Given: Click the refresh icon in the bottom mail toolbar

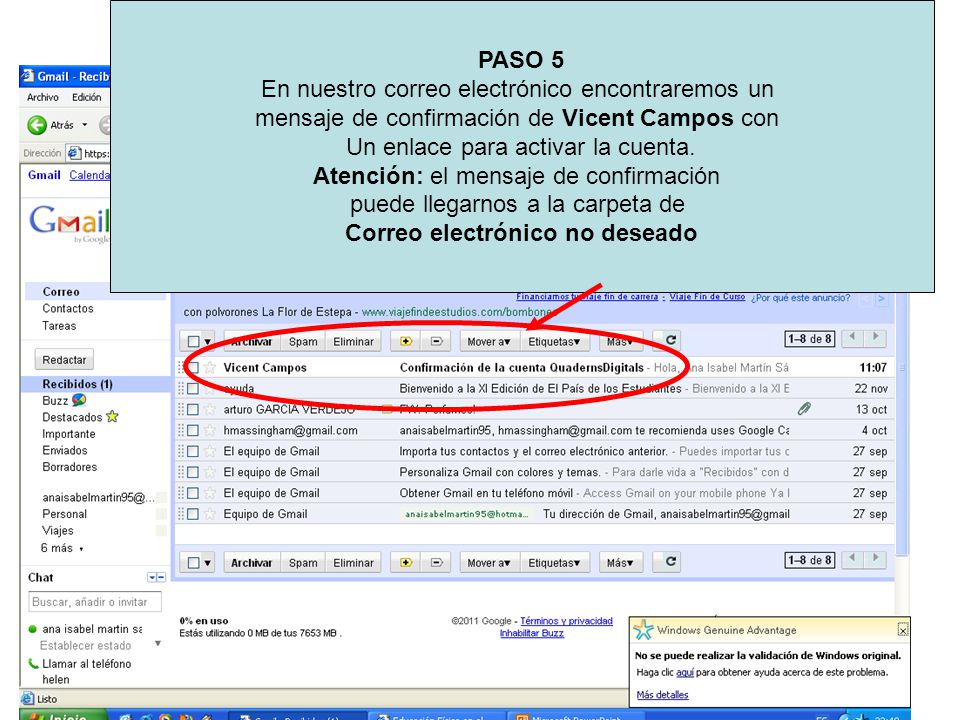Looking at the screenshot, I should (x=670, y=561).
